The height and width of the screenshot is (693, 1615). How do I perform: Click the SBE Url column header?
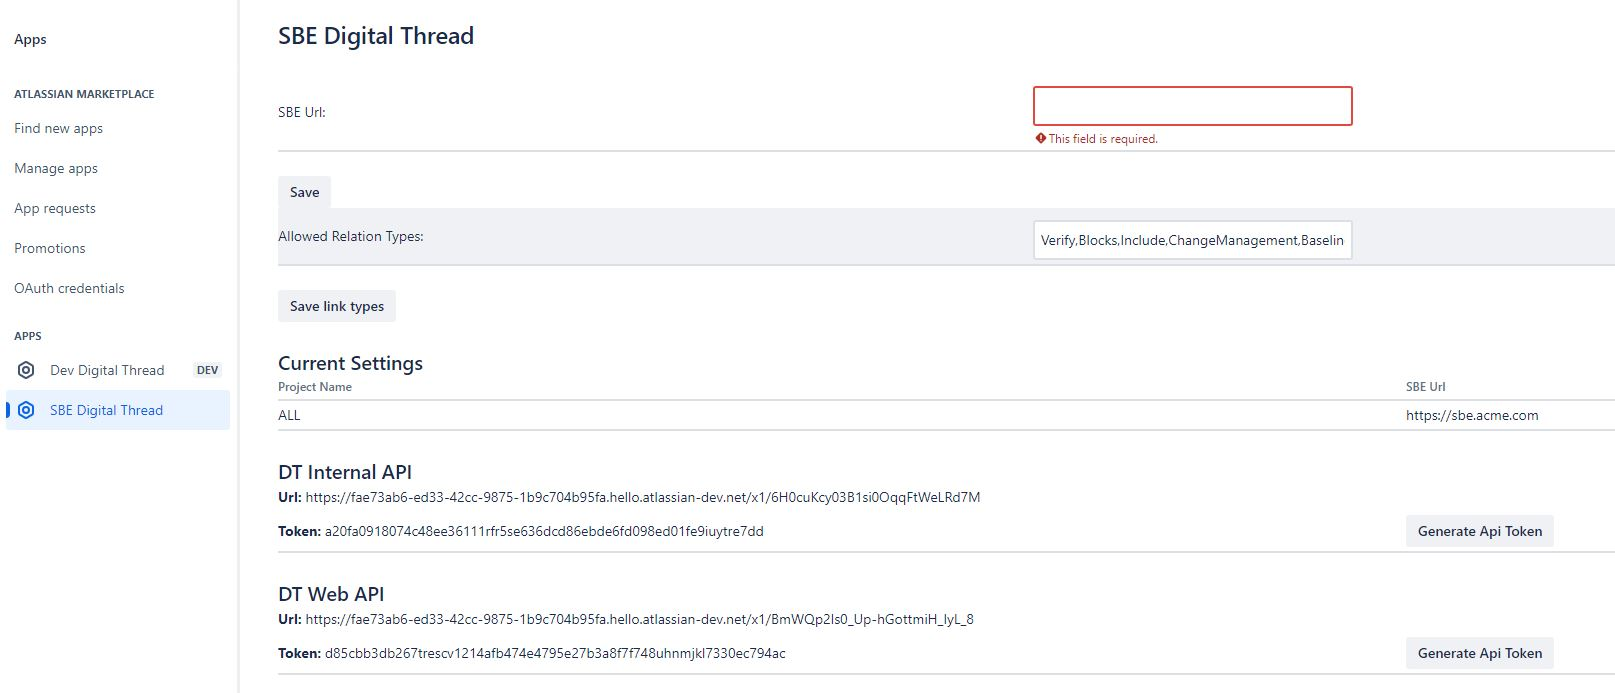tap(1425, 387)
